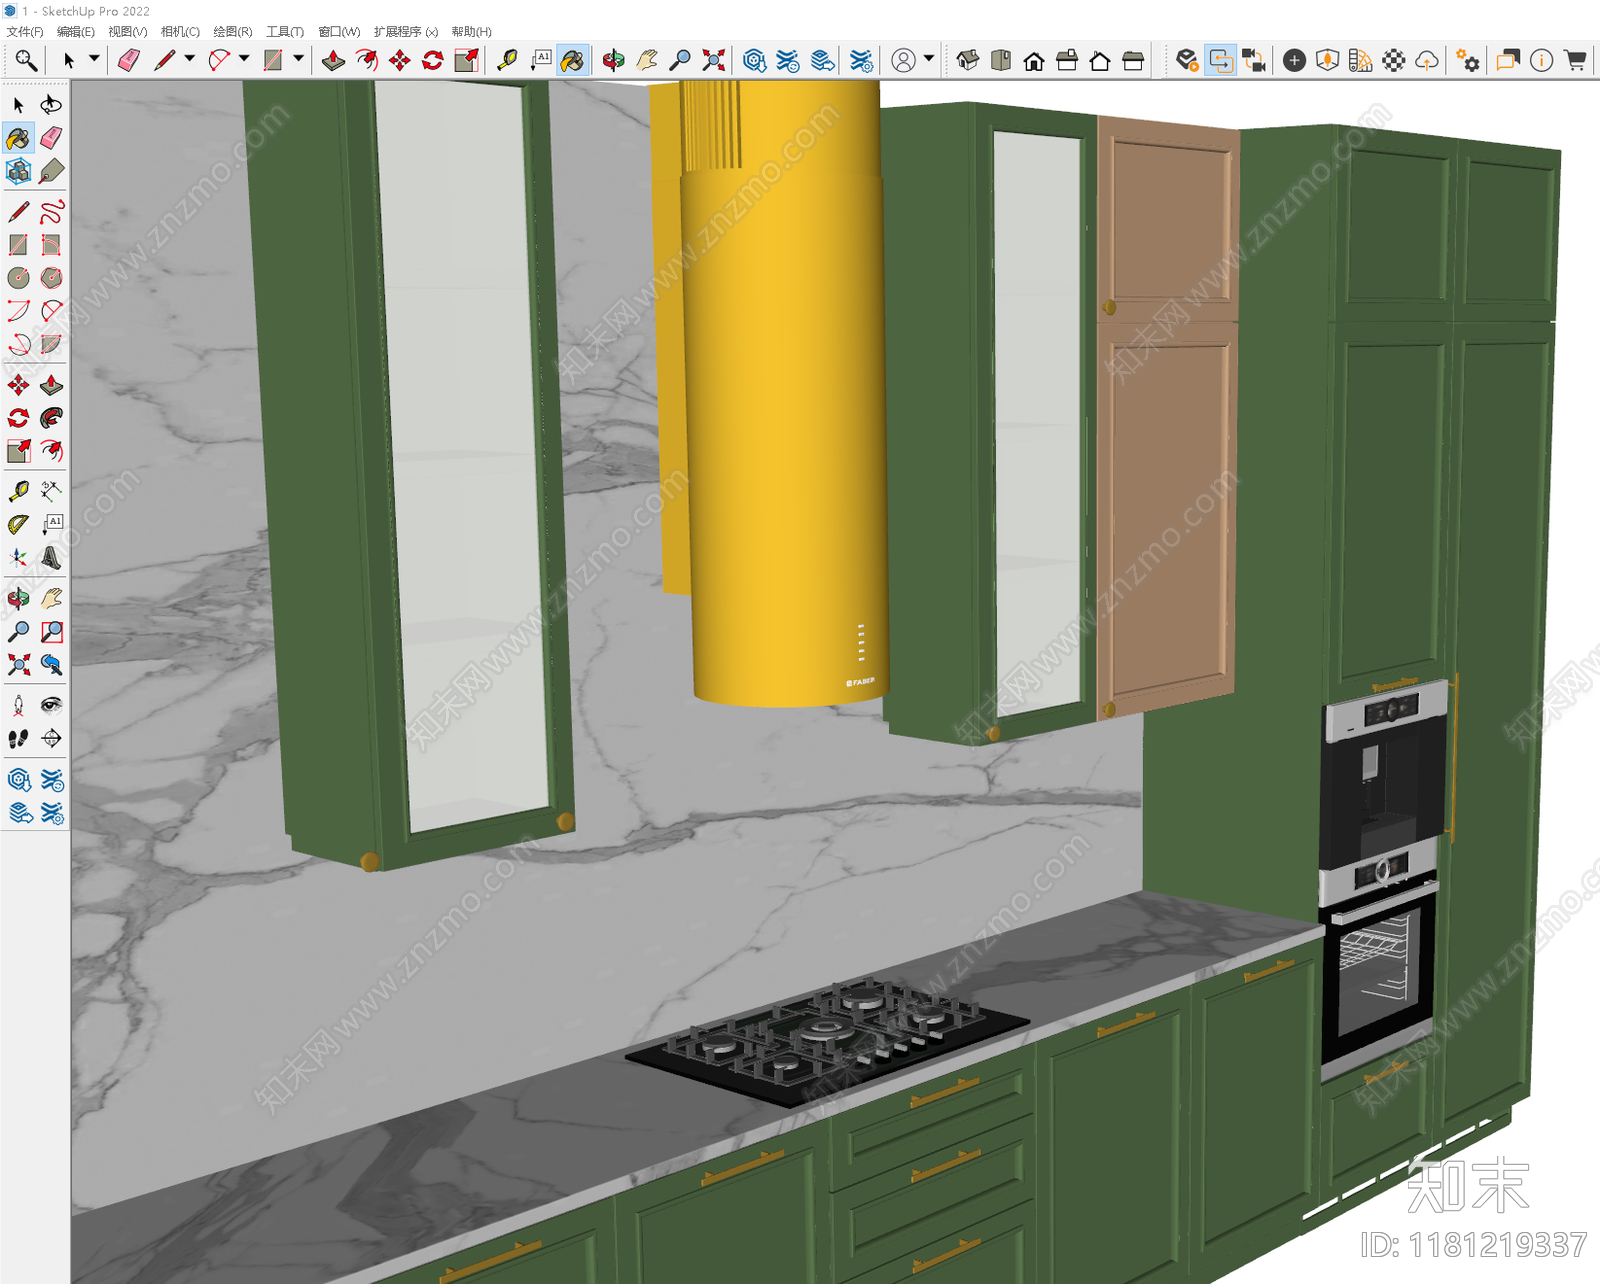Select the Tape Measure tool in top toolbar

[507, 61]
